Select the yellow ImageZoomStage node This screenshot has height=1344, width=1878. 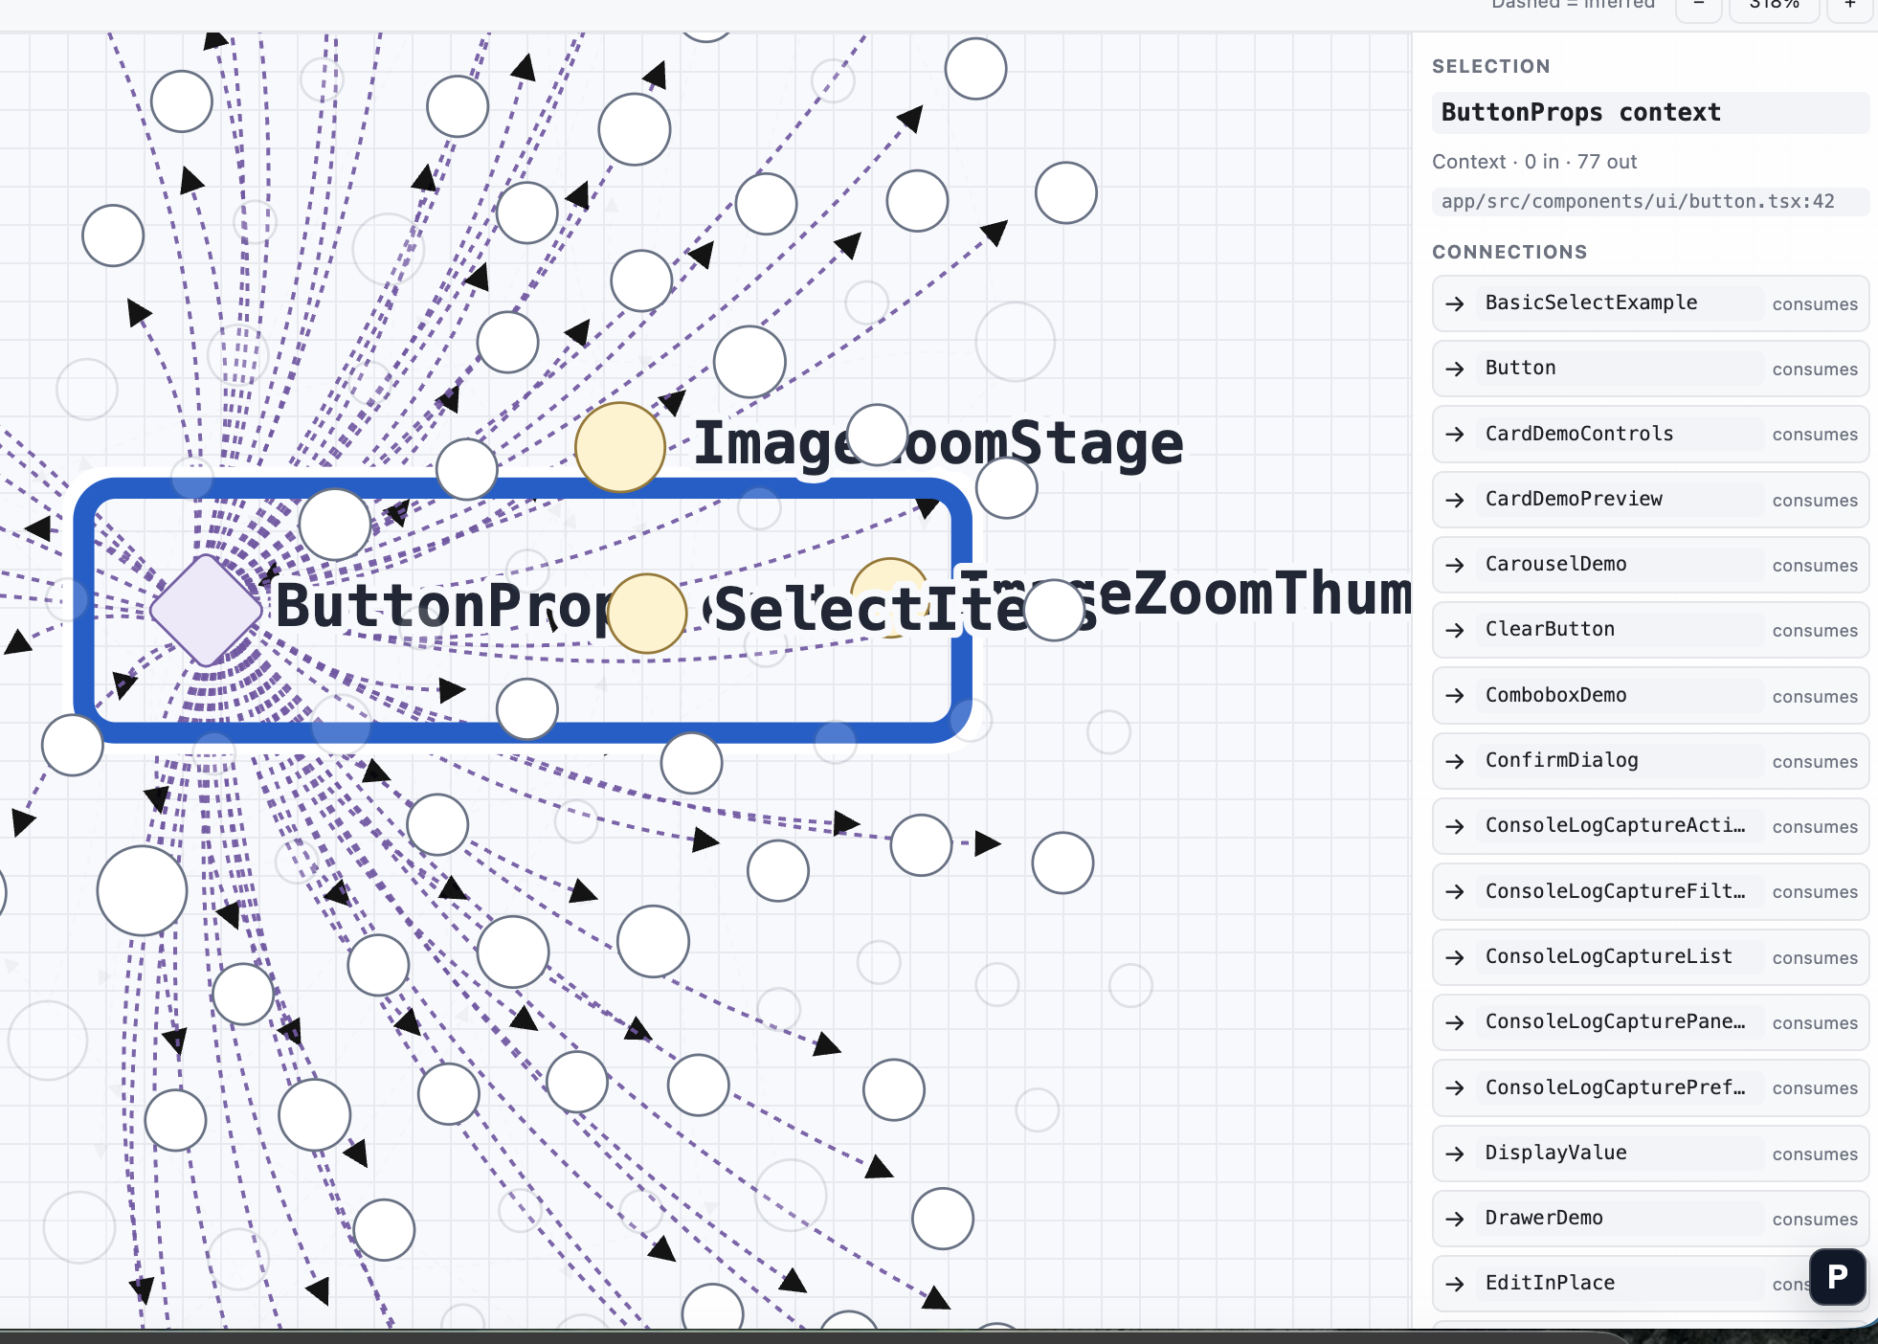tap(620, 447)
